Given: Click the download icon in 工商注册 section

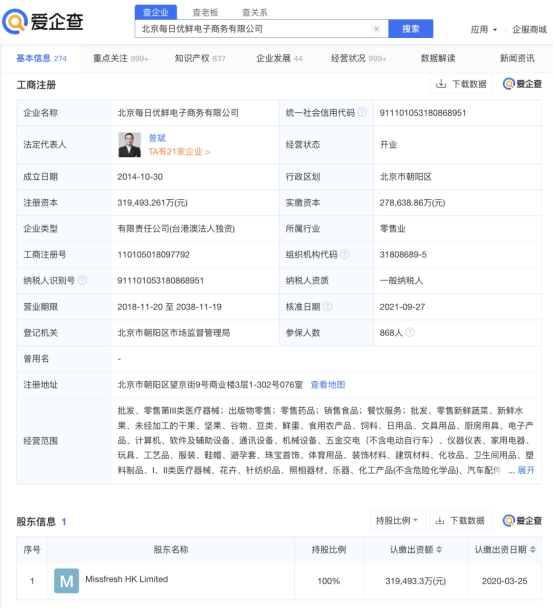Looking at the screenshot, I should [x=441, y=84].
